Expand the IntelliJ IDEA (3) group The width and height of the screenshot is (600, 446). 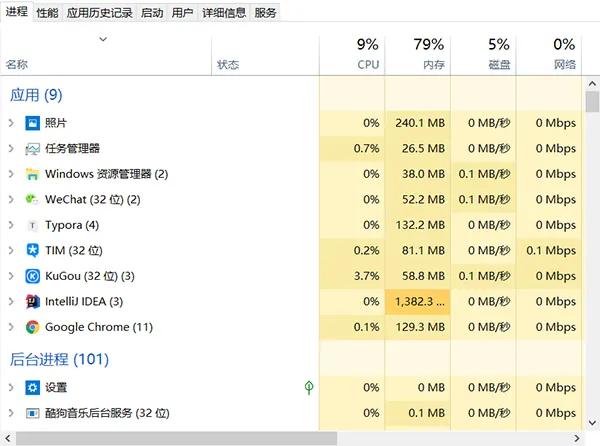11,302
